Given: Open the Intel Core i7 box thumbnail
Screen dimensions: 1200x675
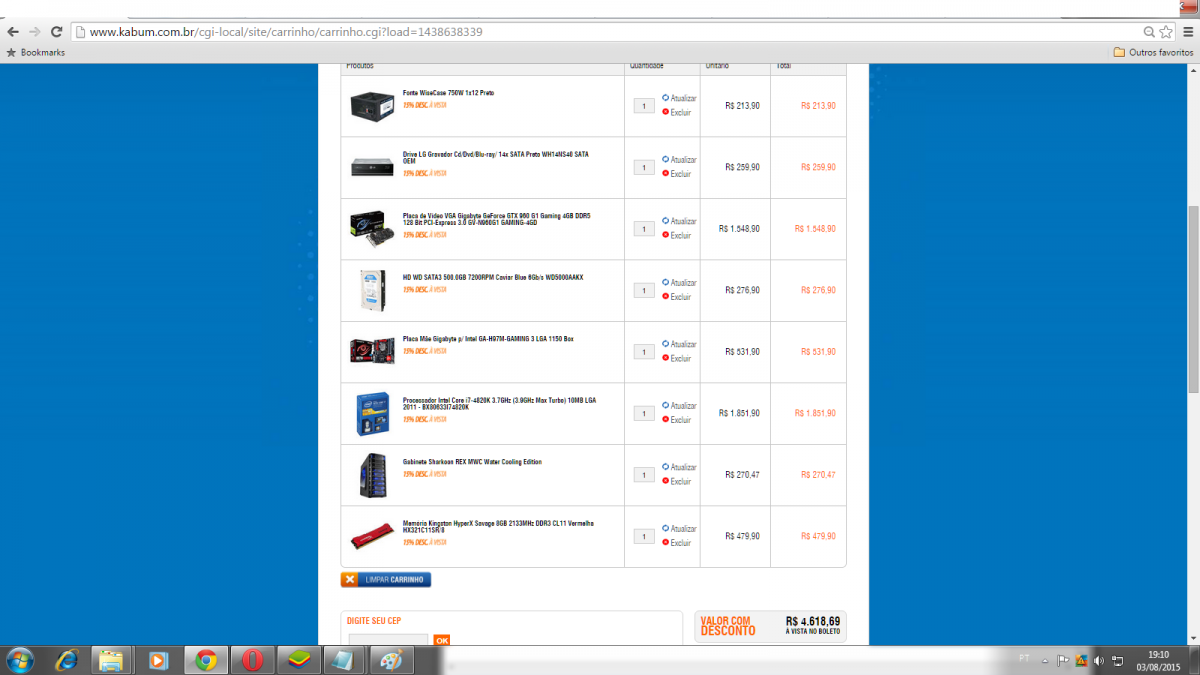Looking at the screenshot, I should (372, 413).
